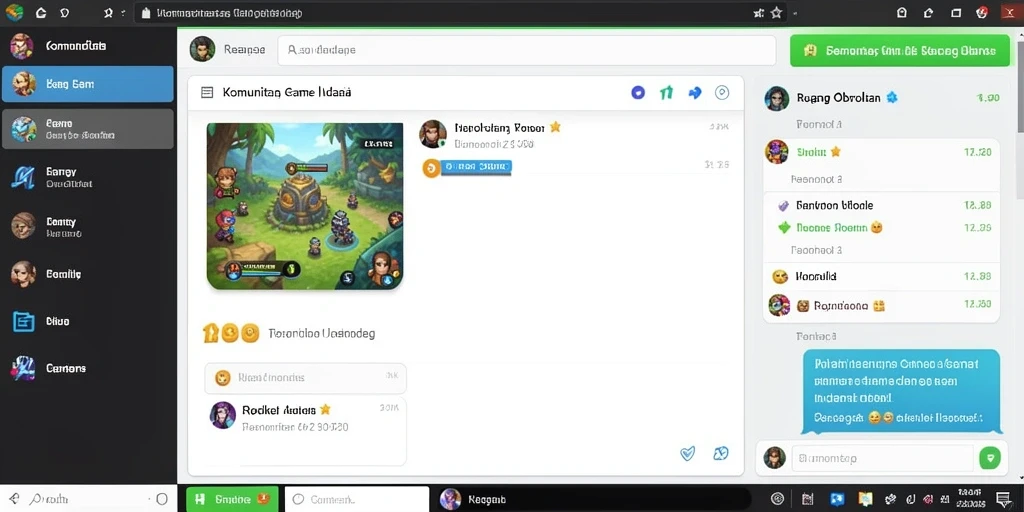
Task: Click the chat message input field
Action: (882, 458)
